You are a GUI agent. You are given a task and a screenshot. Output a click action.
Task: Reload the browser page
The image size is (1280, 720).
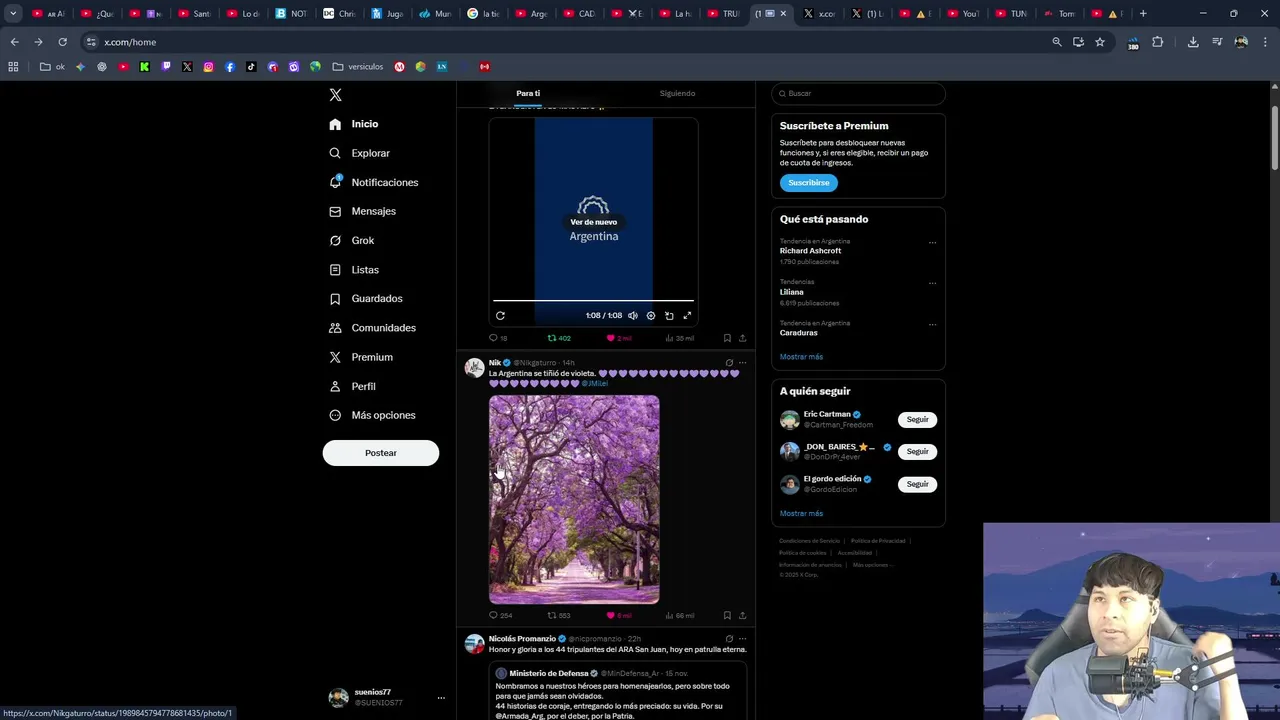62,42
